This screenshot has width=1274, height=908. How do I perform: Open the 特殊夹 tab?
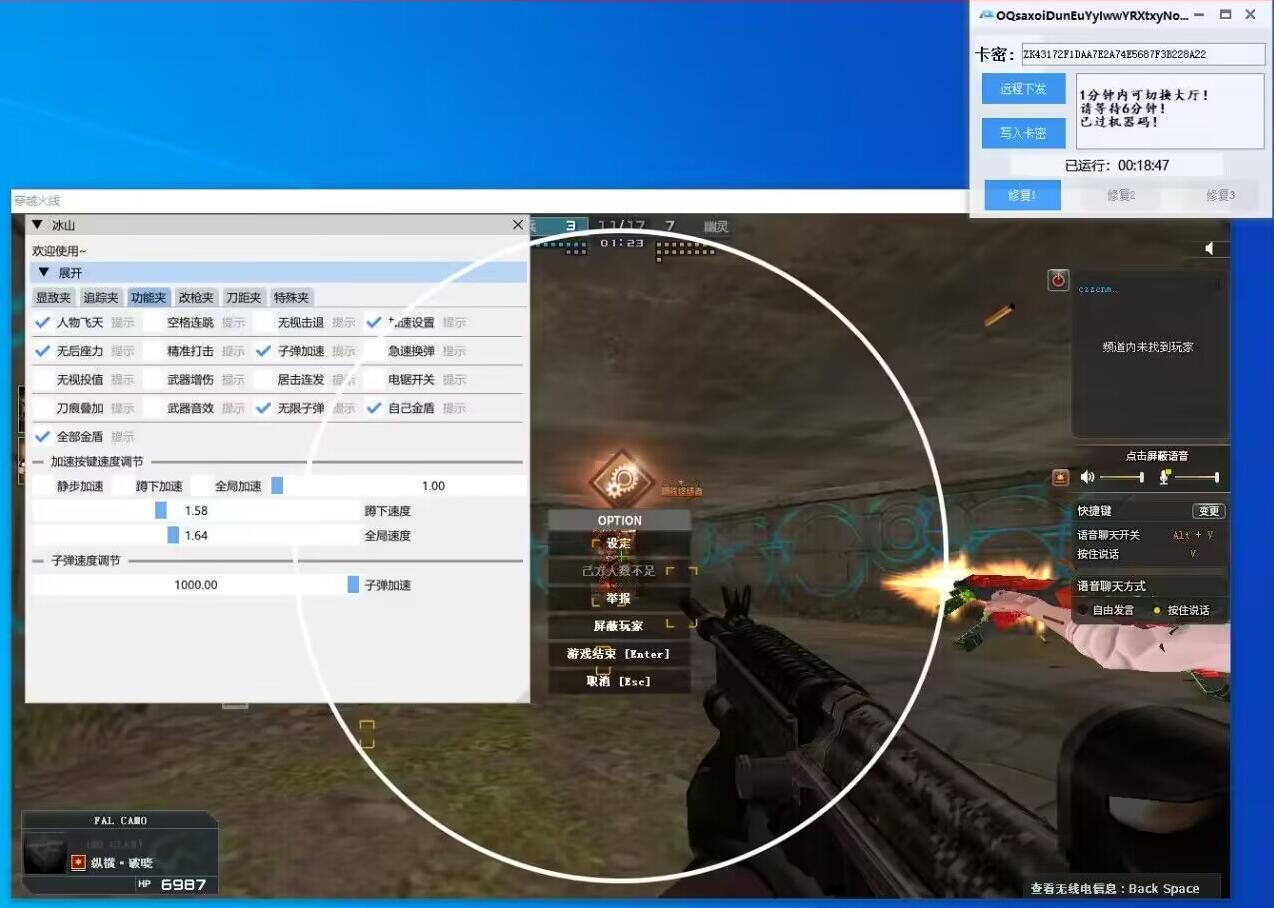pos(291,297)
